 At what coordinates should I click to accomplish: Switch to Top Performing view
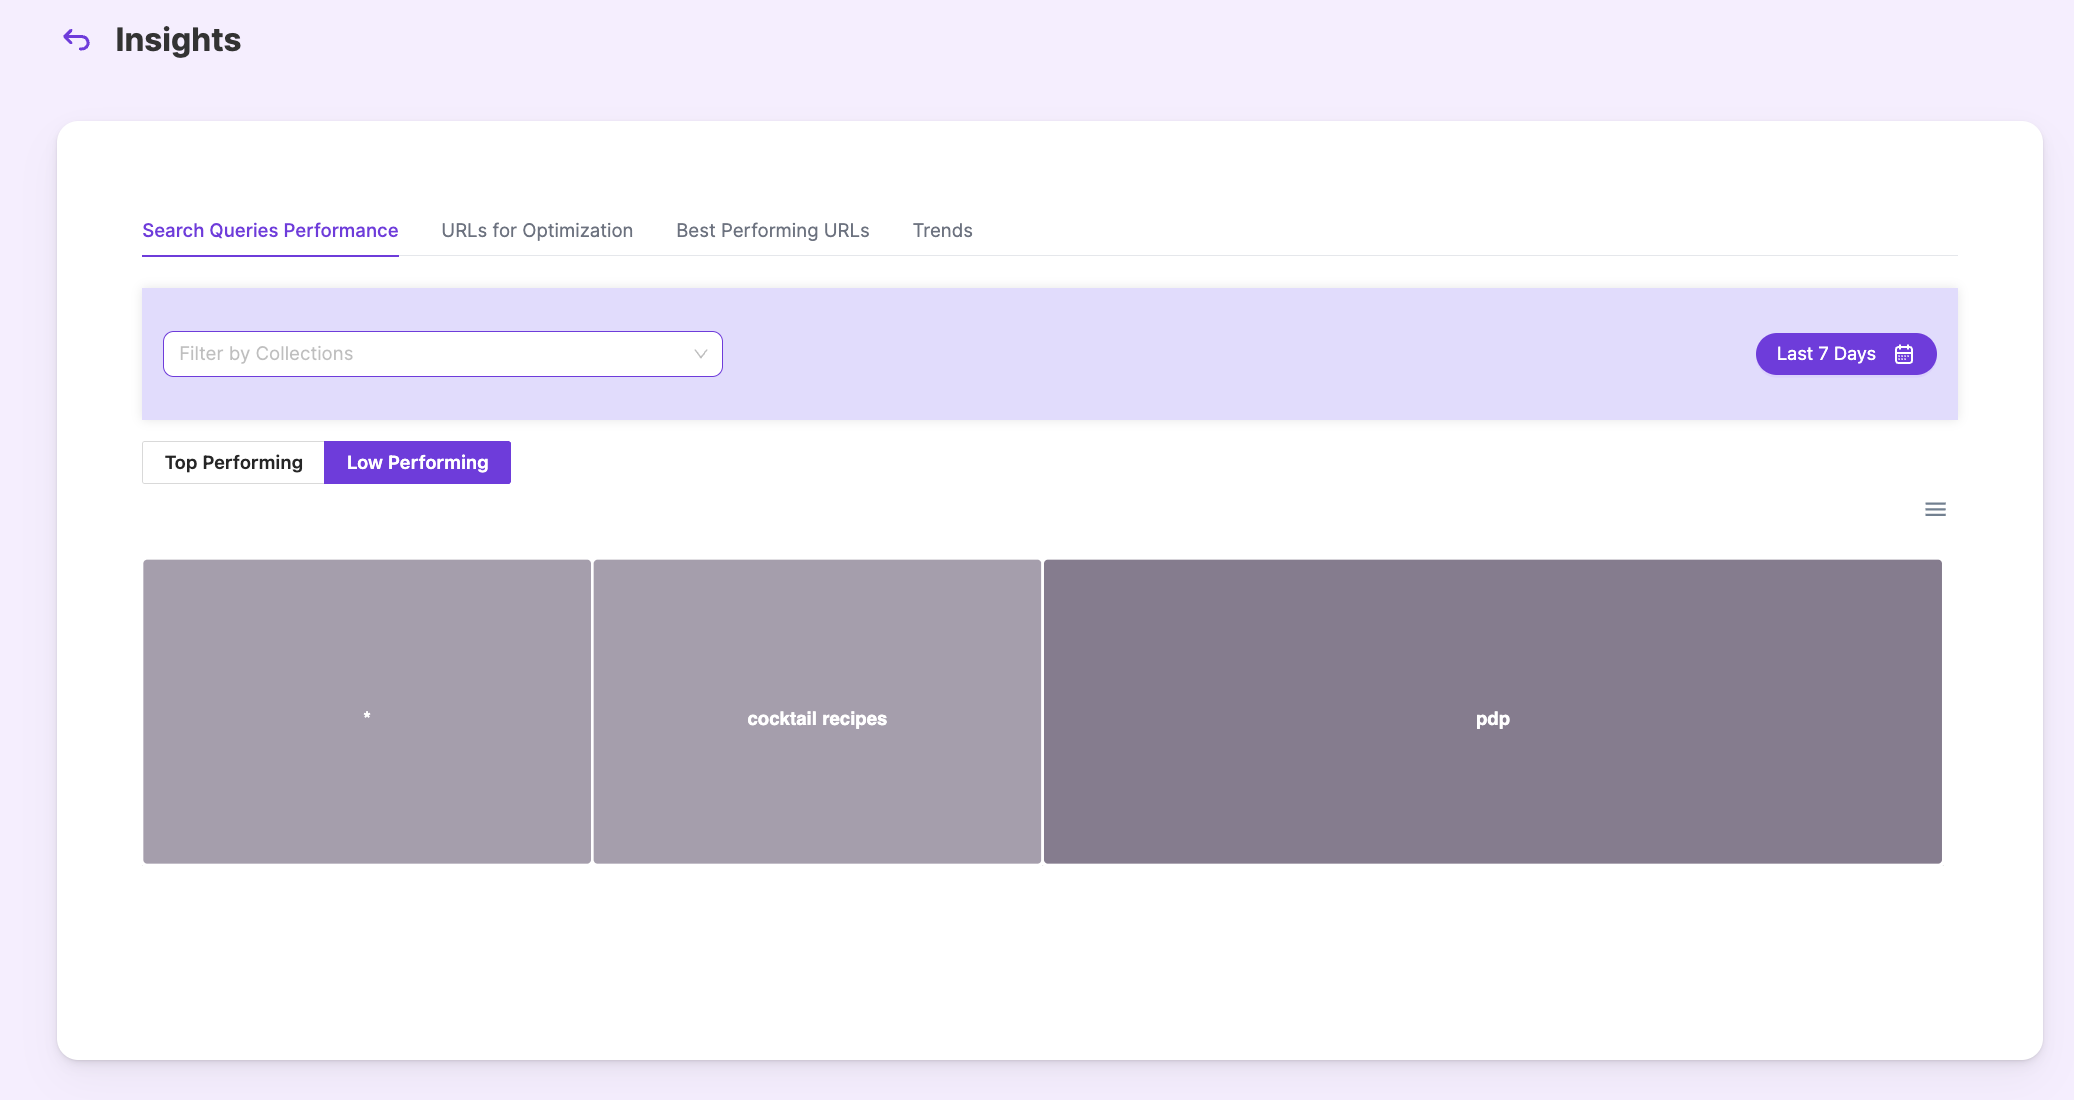(233, 463)
